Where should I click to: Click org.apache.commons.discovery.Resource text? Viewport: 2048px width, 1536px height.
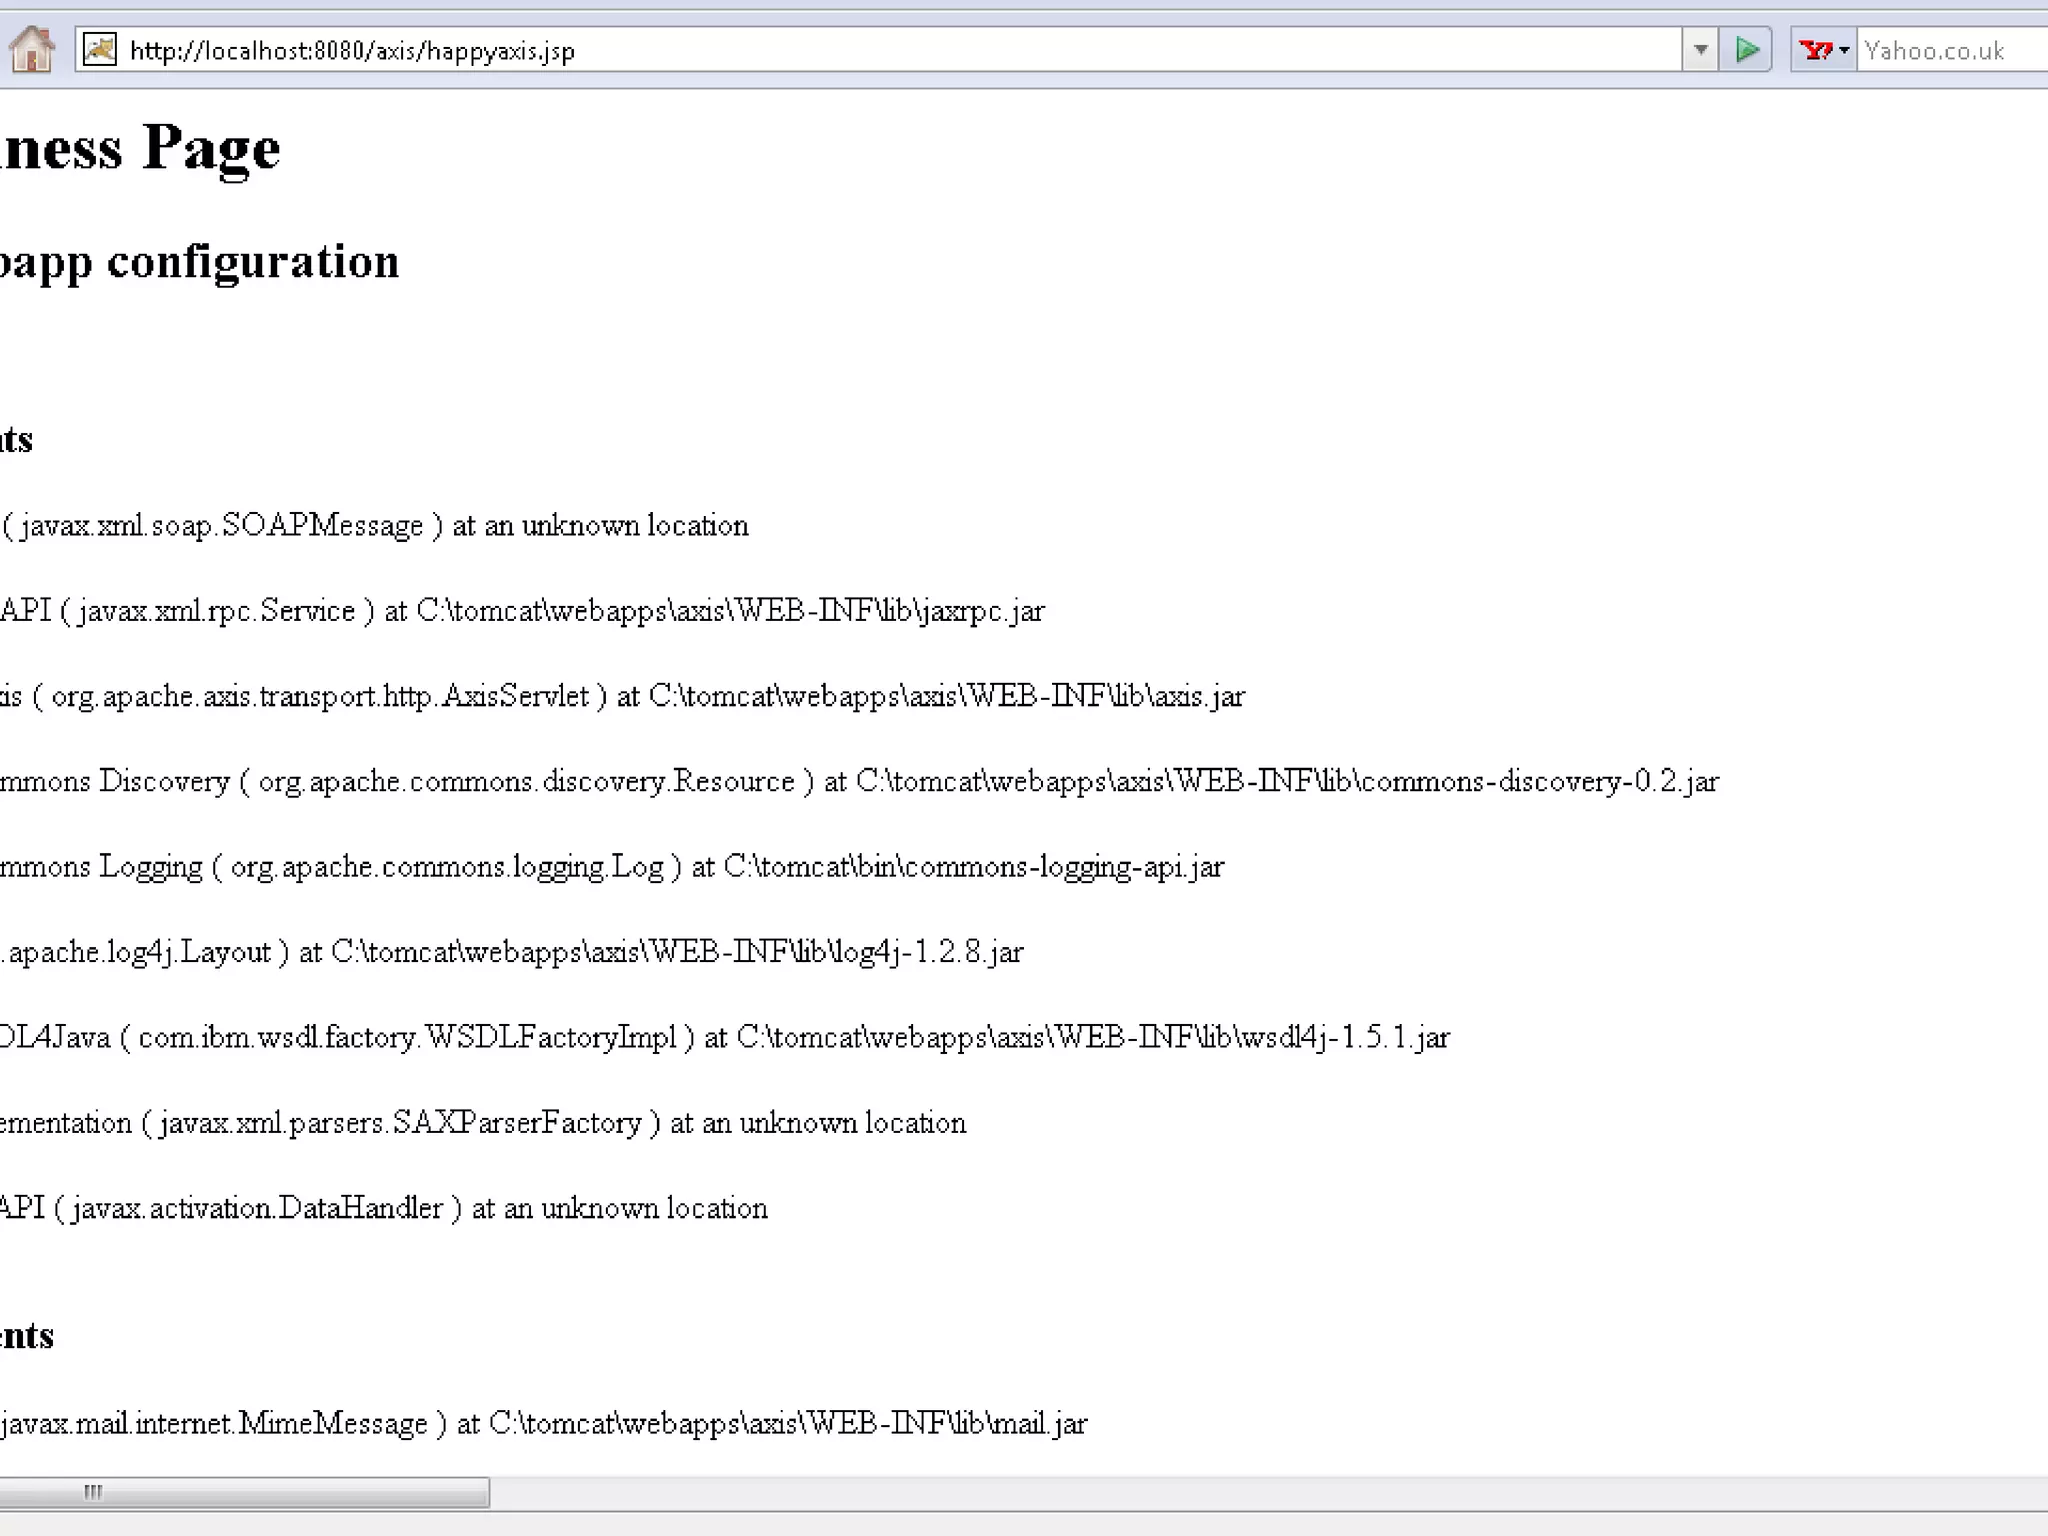(527, 781)
